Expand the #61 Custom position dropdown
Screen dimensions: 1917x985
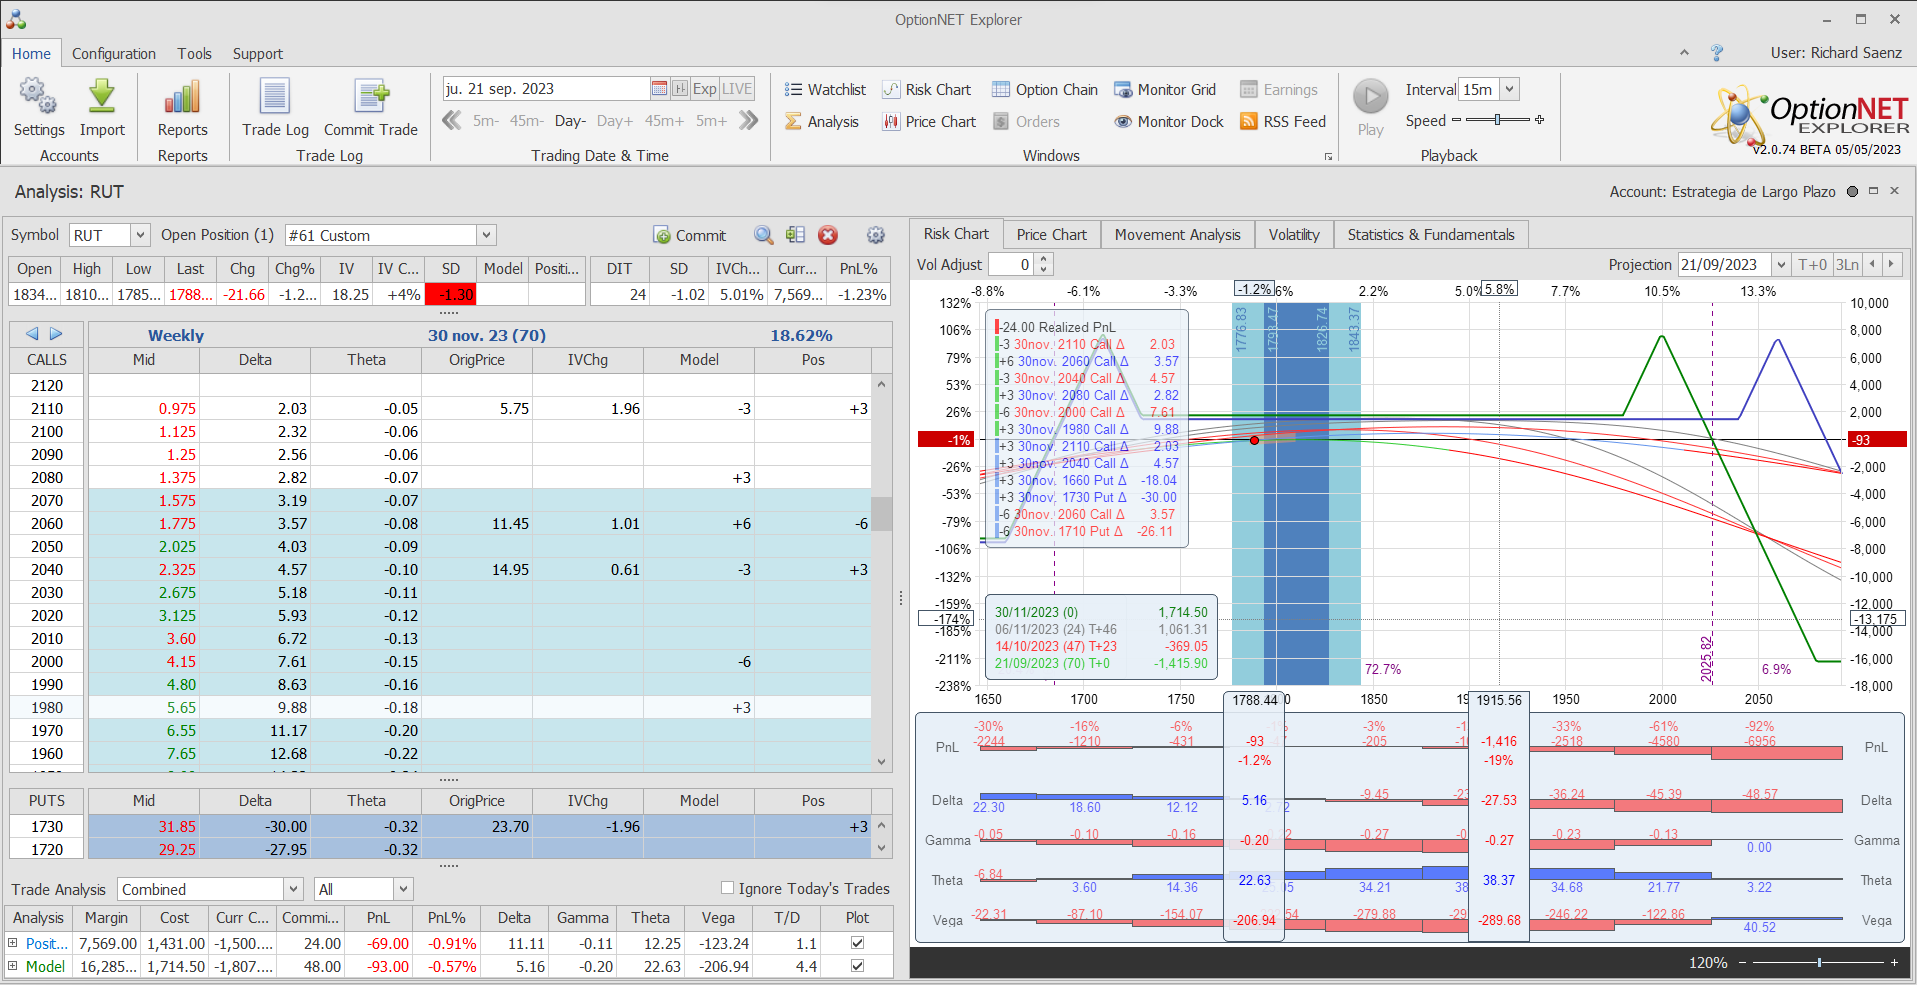[x=486, y=235]
